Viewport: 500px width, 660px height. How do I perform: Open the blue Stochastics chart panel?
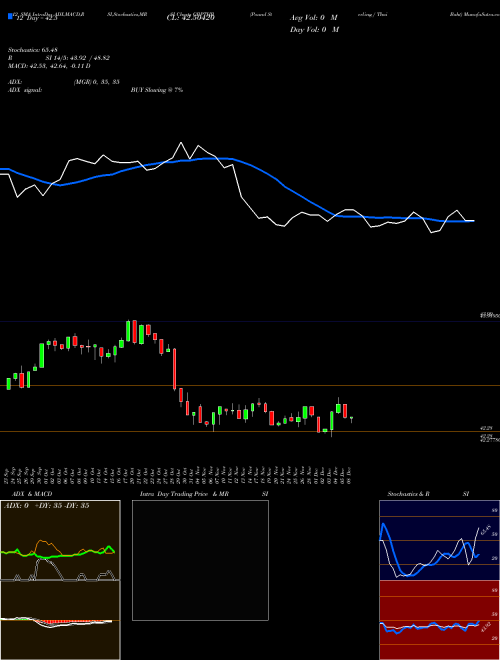pos(439,540)
